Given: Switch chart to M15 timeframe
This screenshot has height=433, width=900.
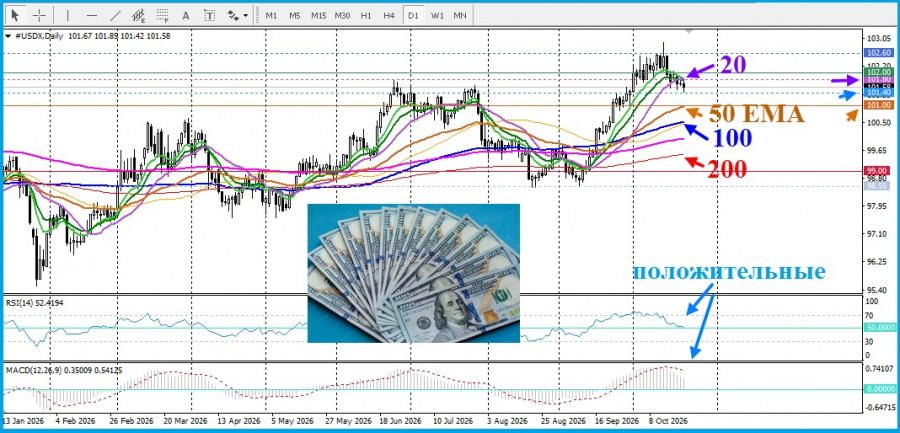Looking at the screenshot, I should coord(319,16).
